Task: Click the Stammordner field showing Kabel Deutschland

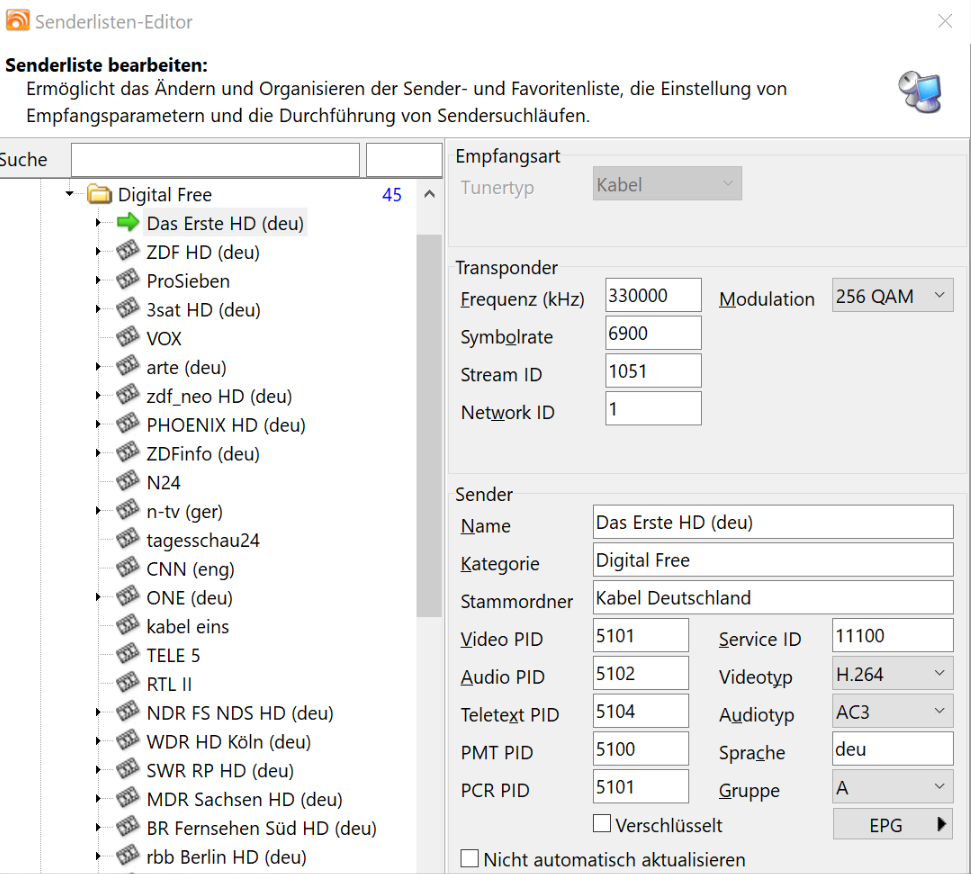Action: pos(773,597)
